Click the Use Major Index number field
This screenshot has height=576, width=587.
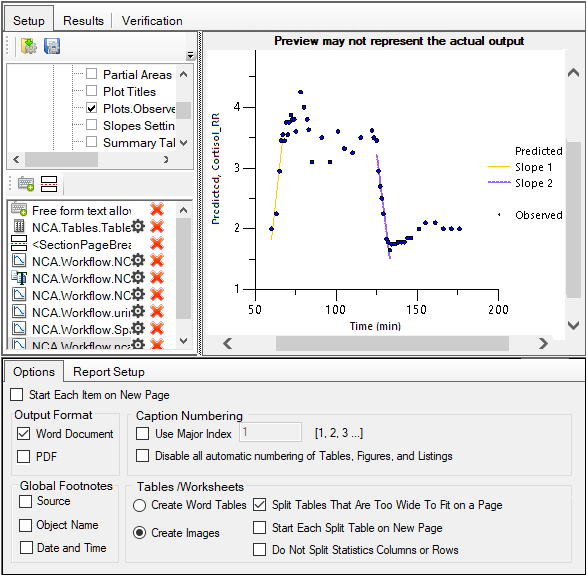[x=270, y=433]
